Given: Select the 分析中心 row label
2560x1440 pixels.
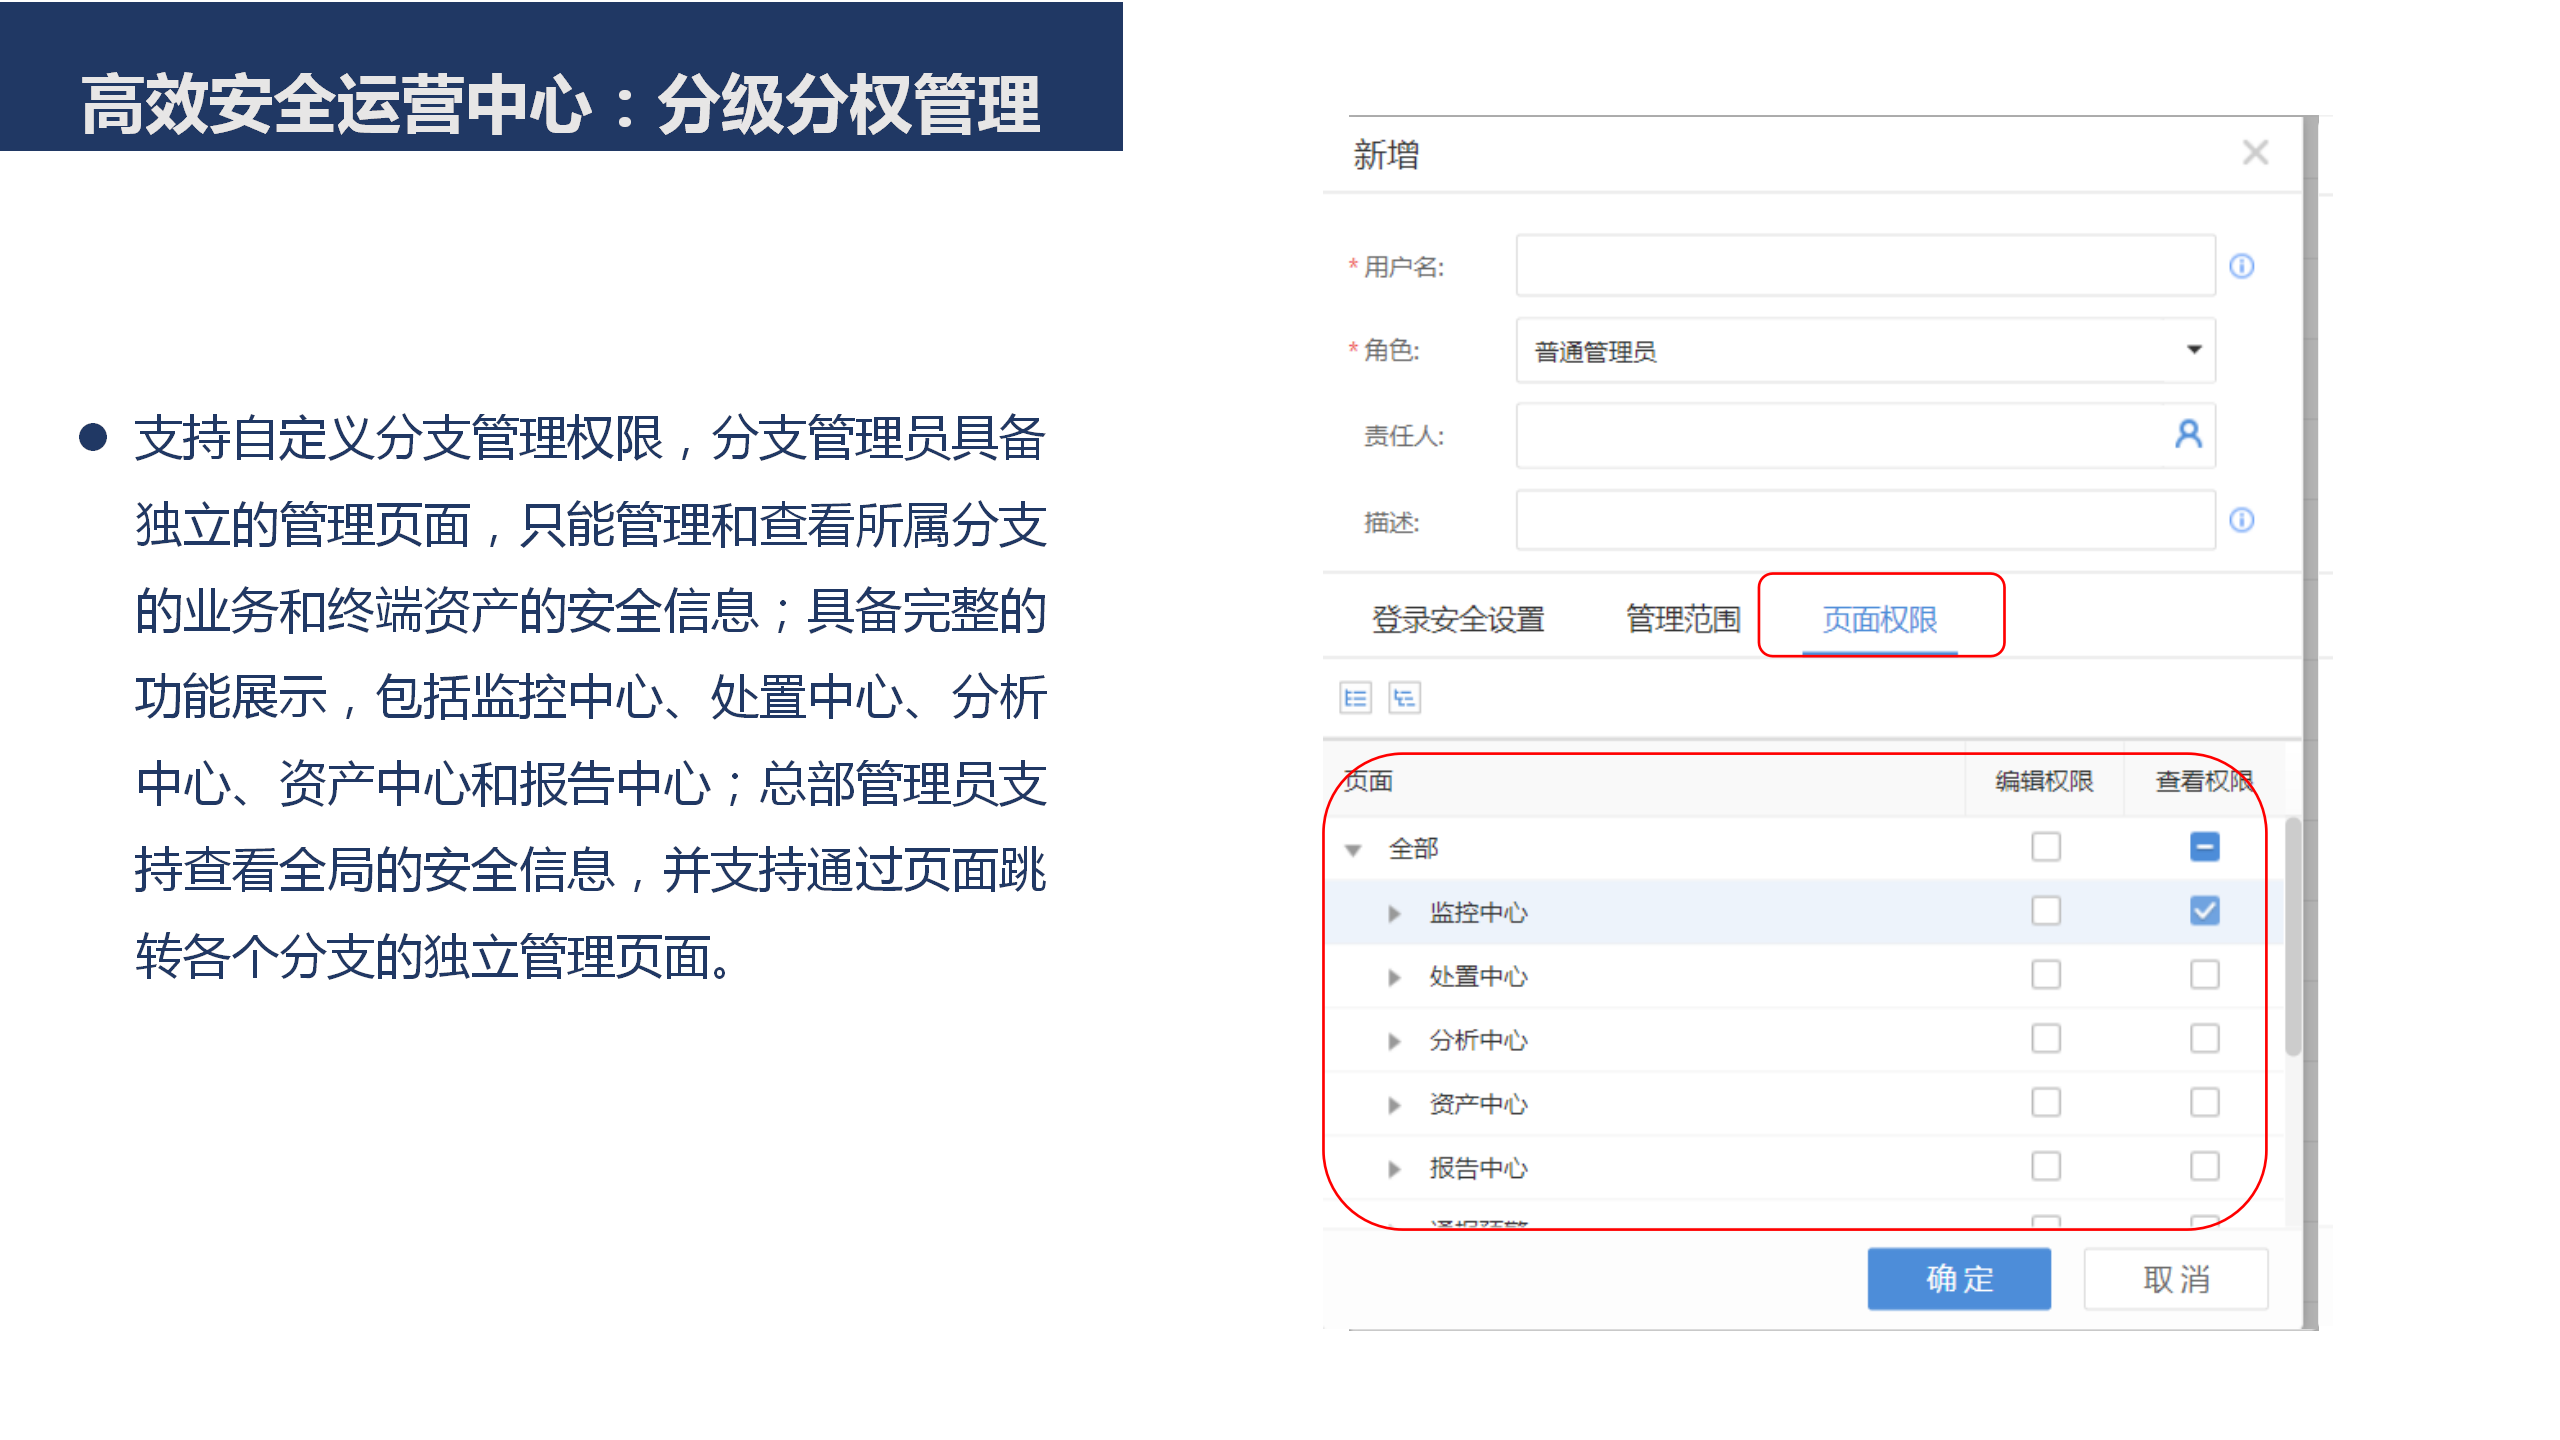Looking at the screenshot, I should [x=1478, y=1041].
